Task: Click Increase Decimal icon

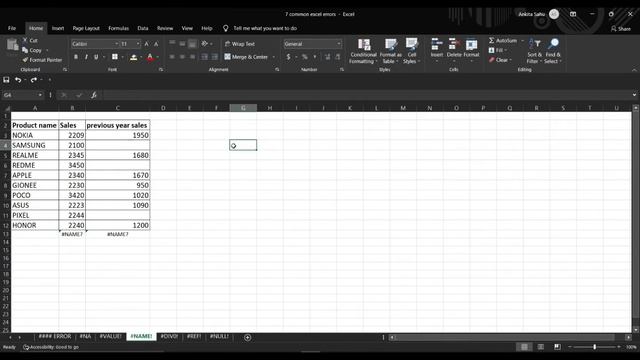Action: [x=327, y=57]
